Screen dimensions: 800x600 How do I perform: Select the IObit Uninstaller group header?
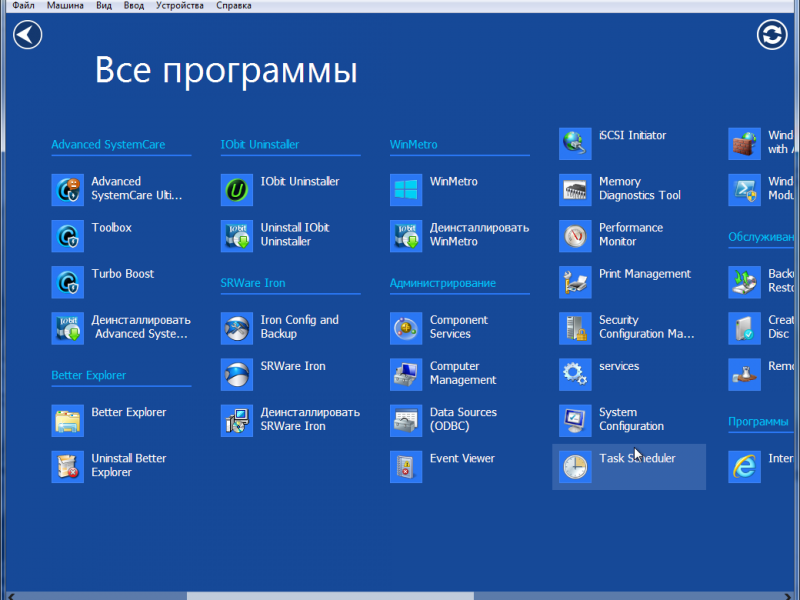(x=260, y=144)
